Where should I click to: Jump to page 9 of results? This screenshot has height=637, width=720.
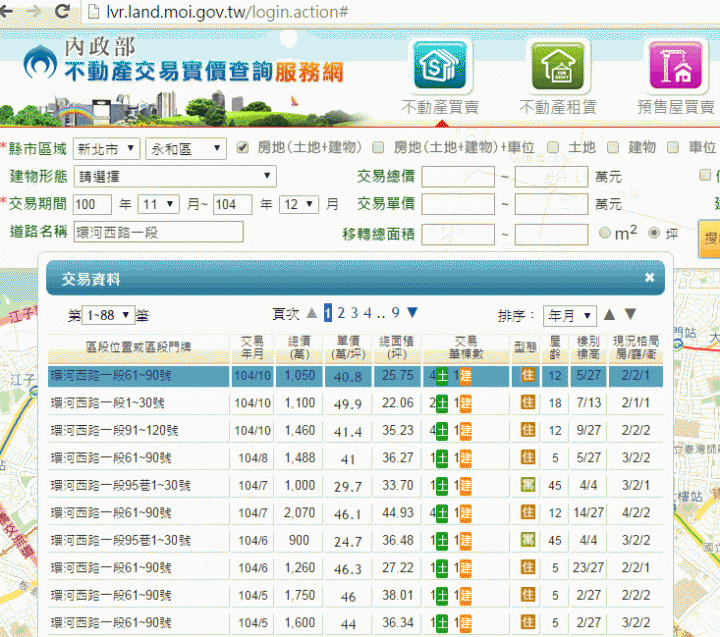pyautogui.click(x=395, y=313)
